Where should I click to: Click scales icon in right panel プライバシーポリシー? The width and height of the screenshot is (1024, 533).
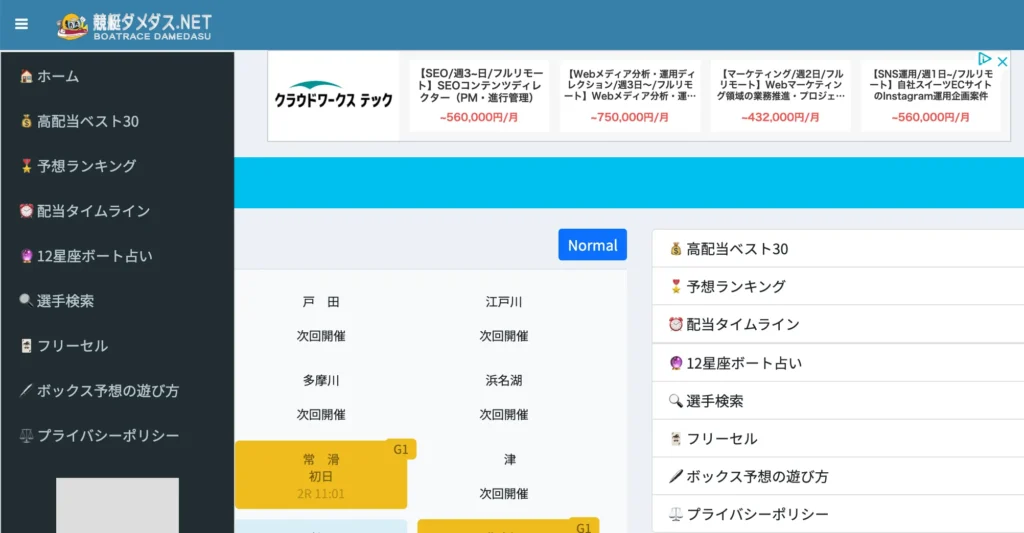click(x=676, y=515)
